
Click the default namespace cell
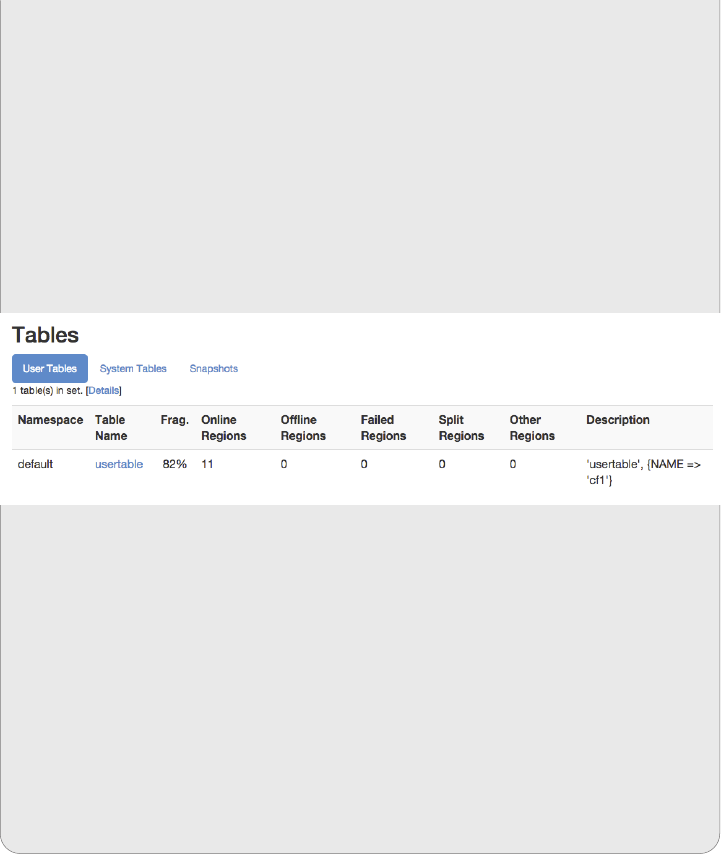[x=35, y=465]
